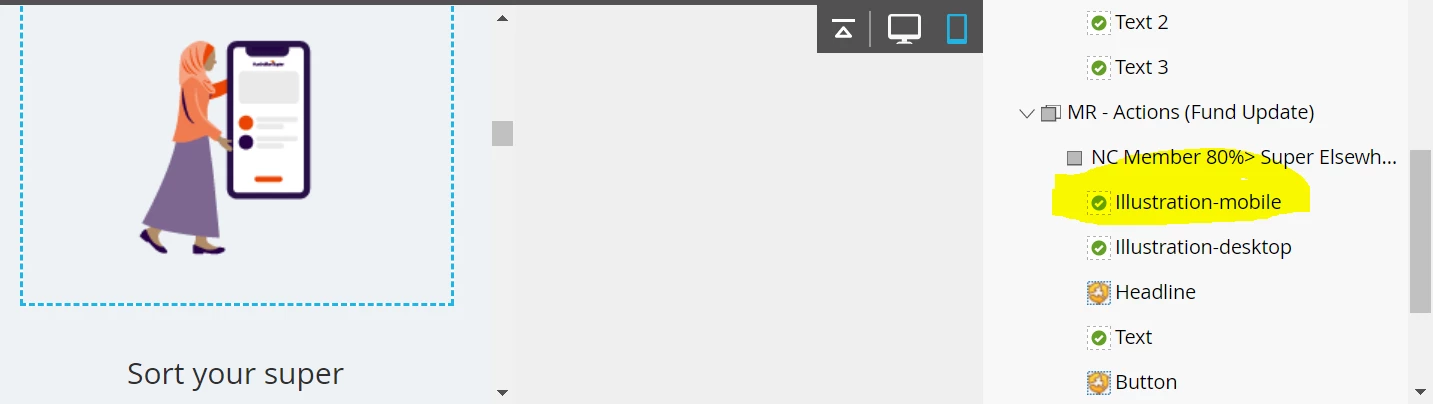Click the status icon next to Headline
Screen dimensions: 1433x404
pyautogui.click(x=1099, y=292)
